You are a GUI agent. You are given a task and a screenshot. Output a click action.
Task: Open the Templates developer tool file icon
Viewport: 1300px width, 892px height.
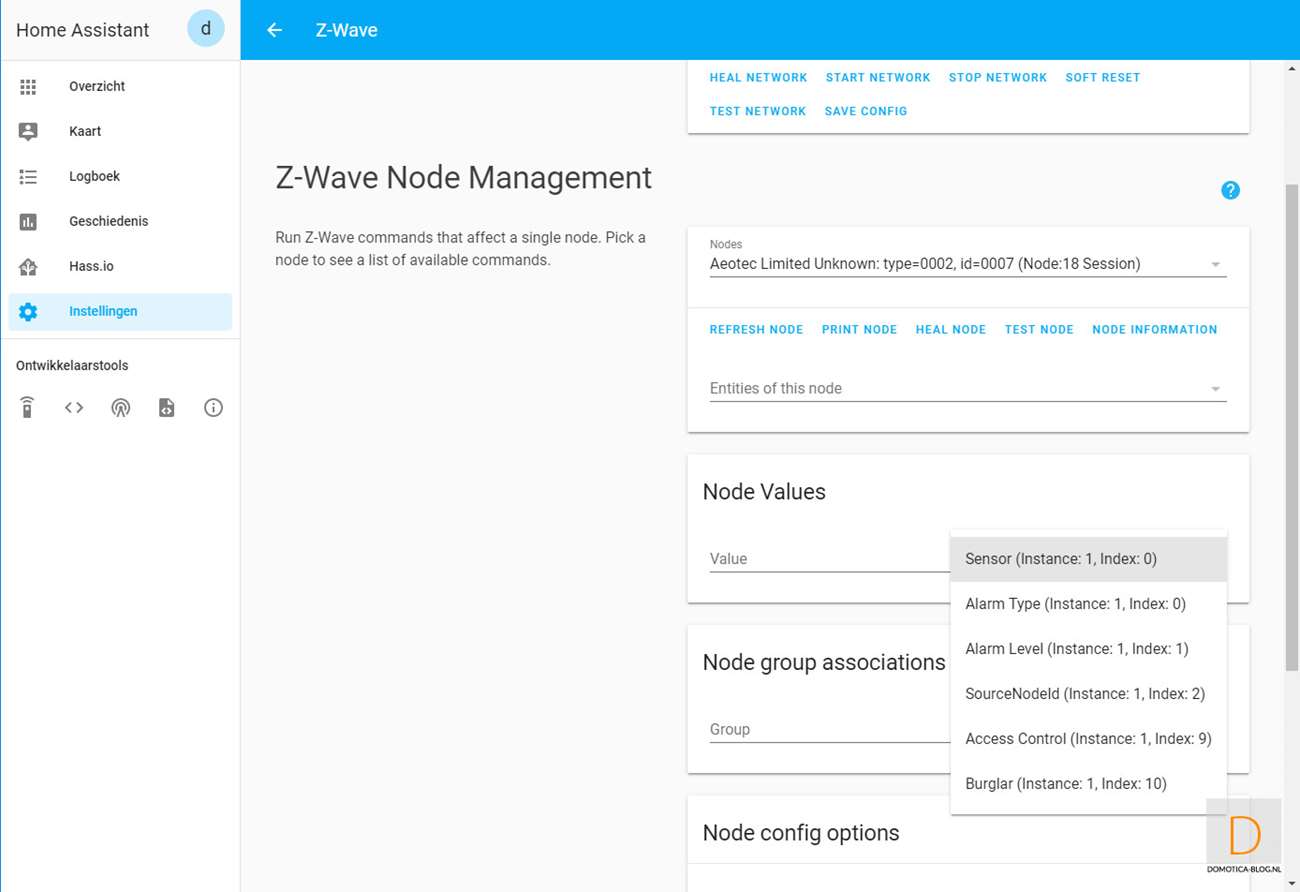tap(167, 408)
